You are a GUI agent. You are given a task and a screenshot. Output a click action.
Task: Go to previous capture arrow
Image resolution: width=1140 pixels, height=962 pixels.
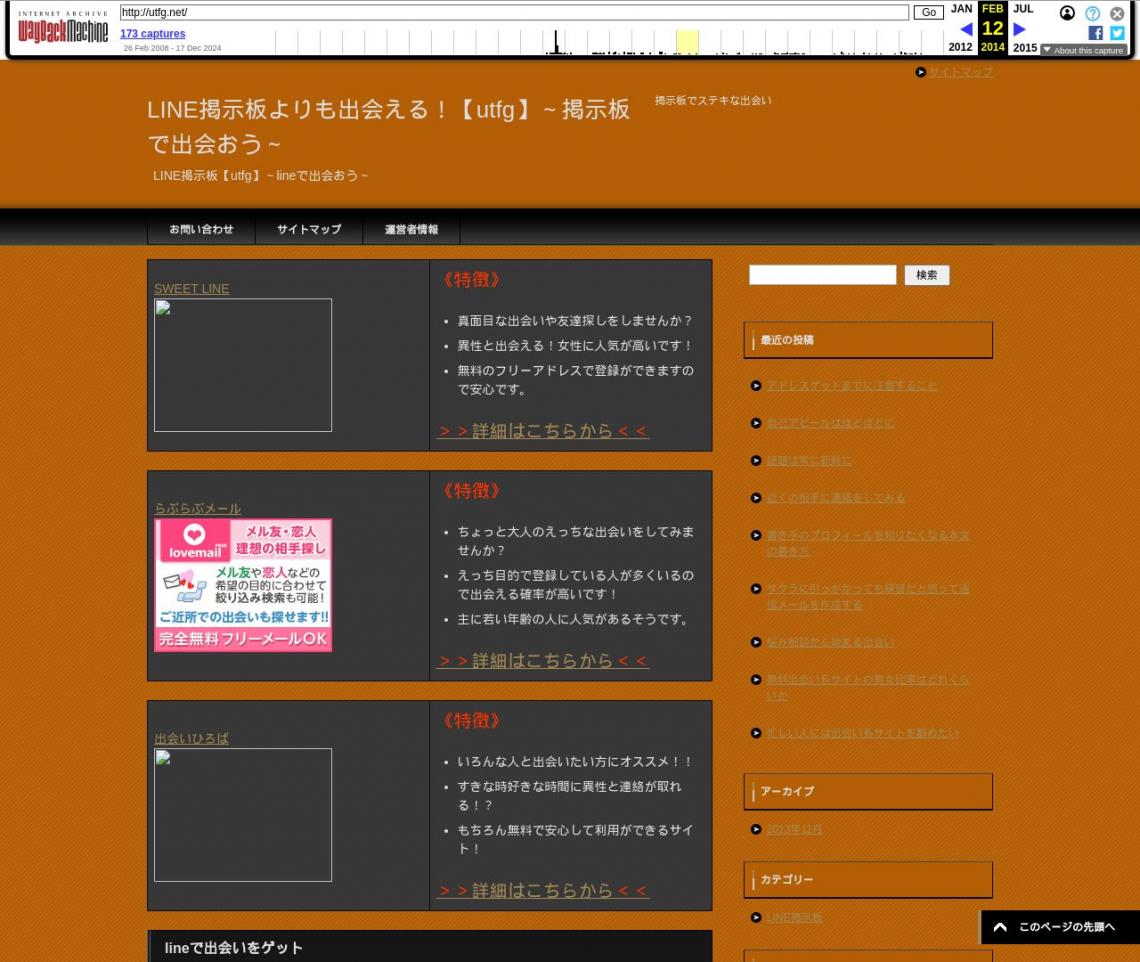(966, 29)
